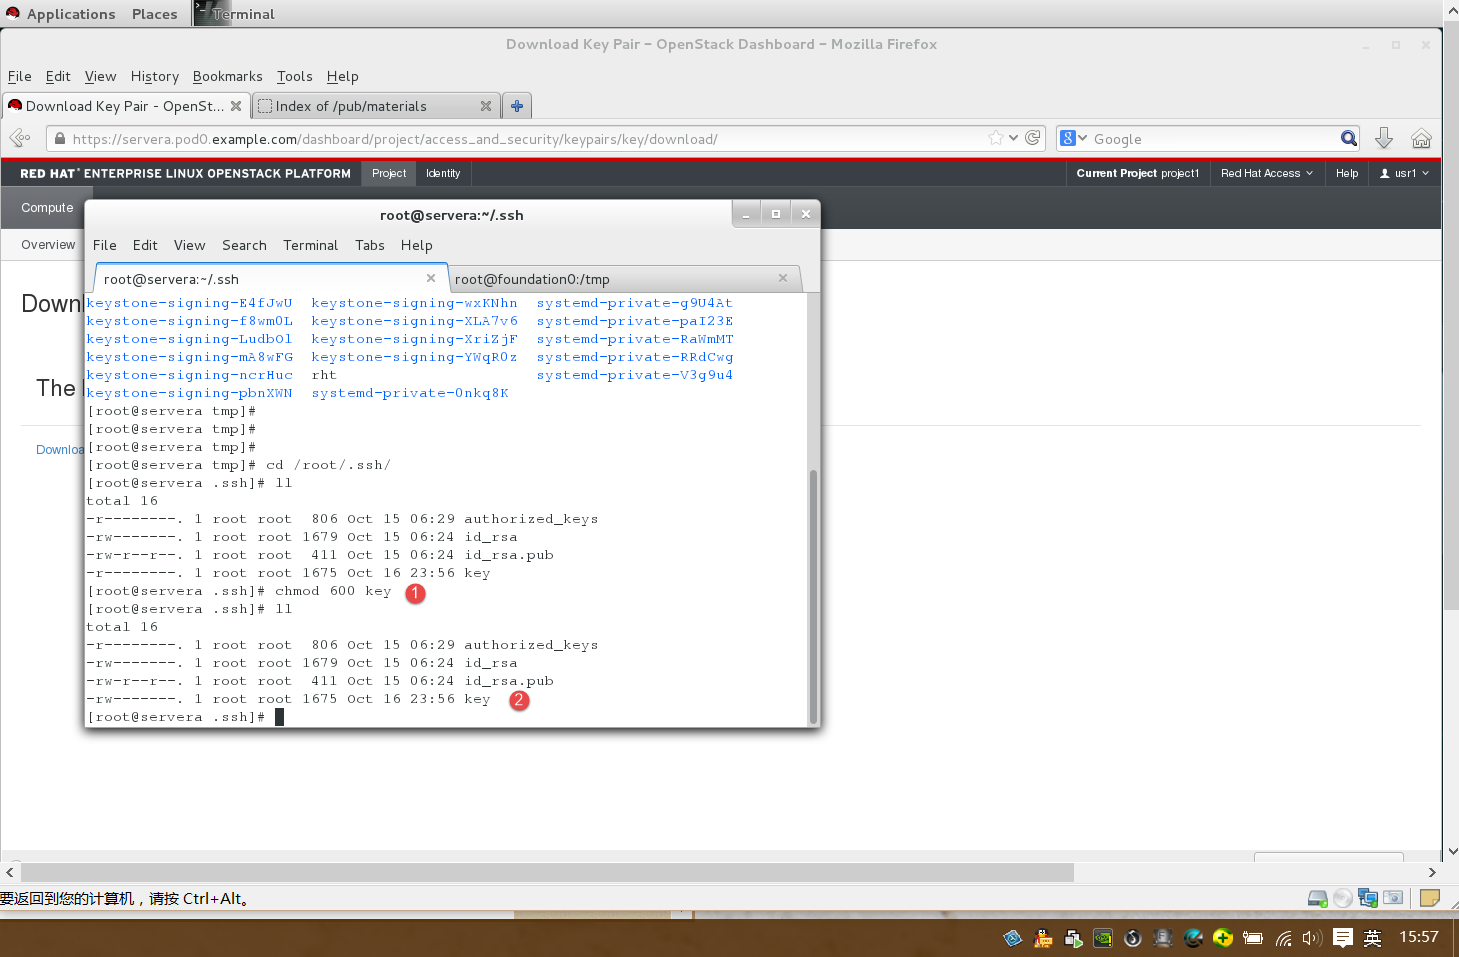Go to Firefox home page icon
Image resolution: width=1459 pixels, height=957 pixels.
pos(1421,138)
